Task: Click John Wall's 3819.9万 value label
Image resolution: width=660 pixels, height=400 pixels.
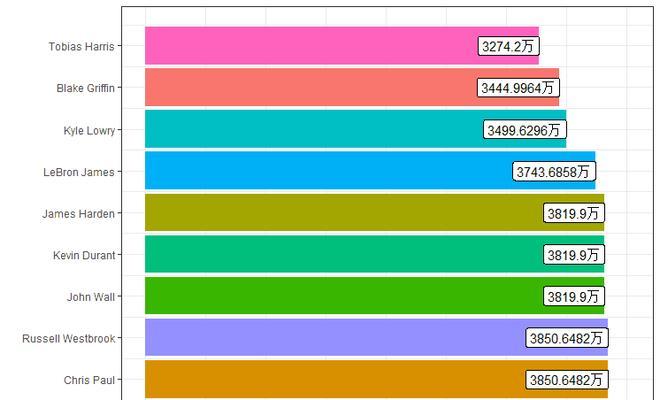Action: (574, 297)
